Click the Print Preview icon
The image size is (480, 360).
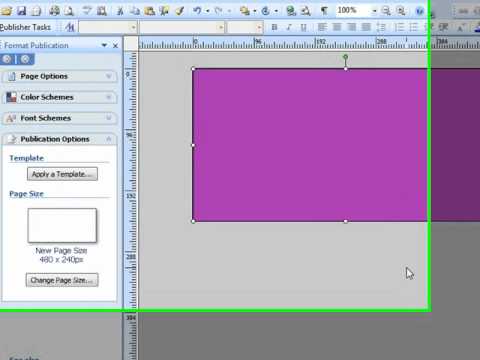[69, 11]
